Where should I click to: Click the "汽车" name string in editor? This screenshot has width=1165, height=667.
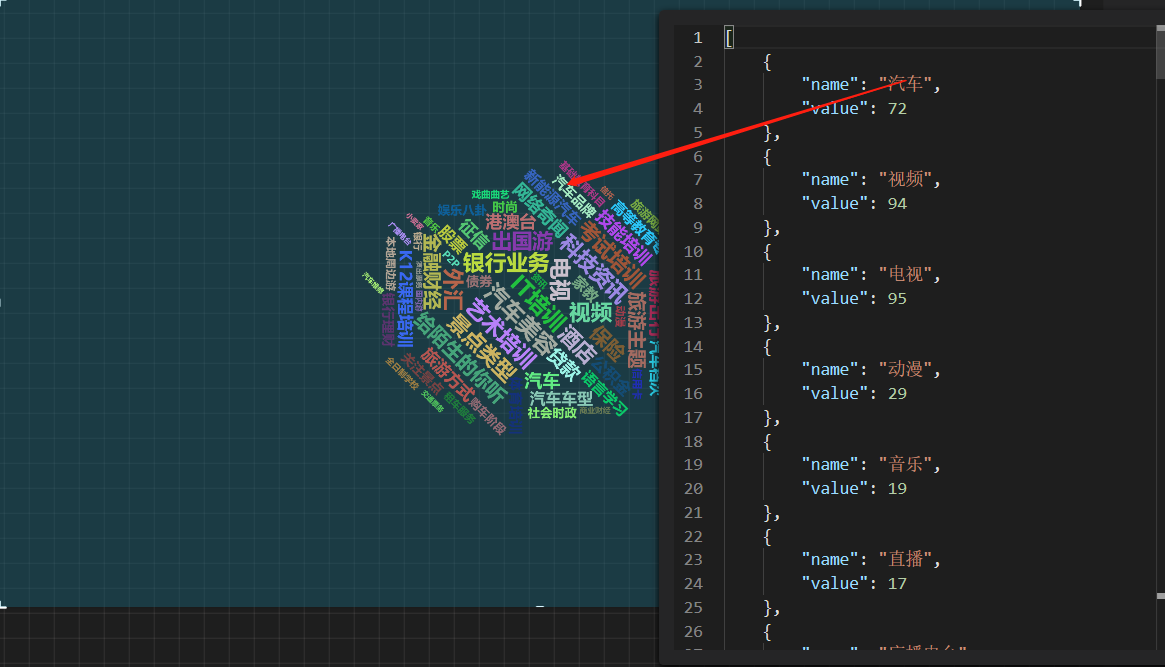(905, 84)
